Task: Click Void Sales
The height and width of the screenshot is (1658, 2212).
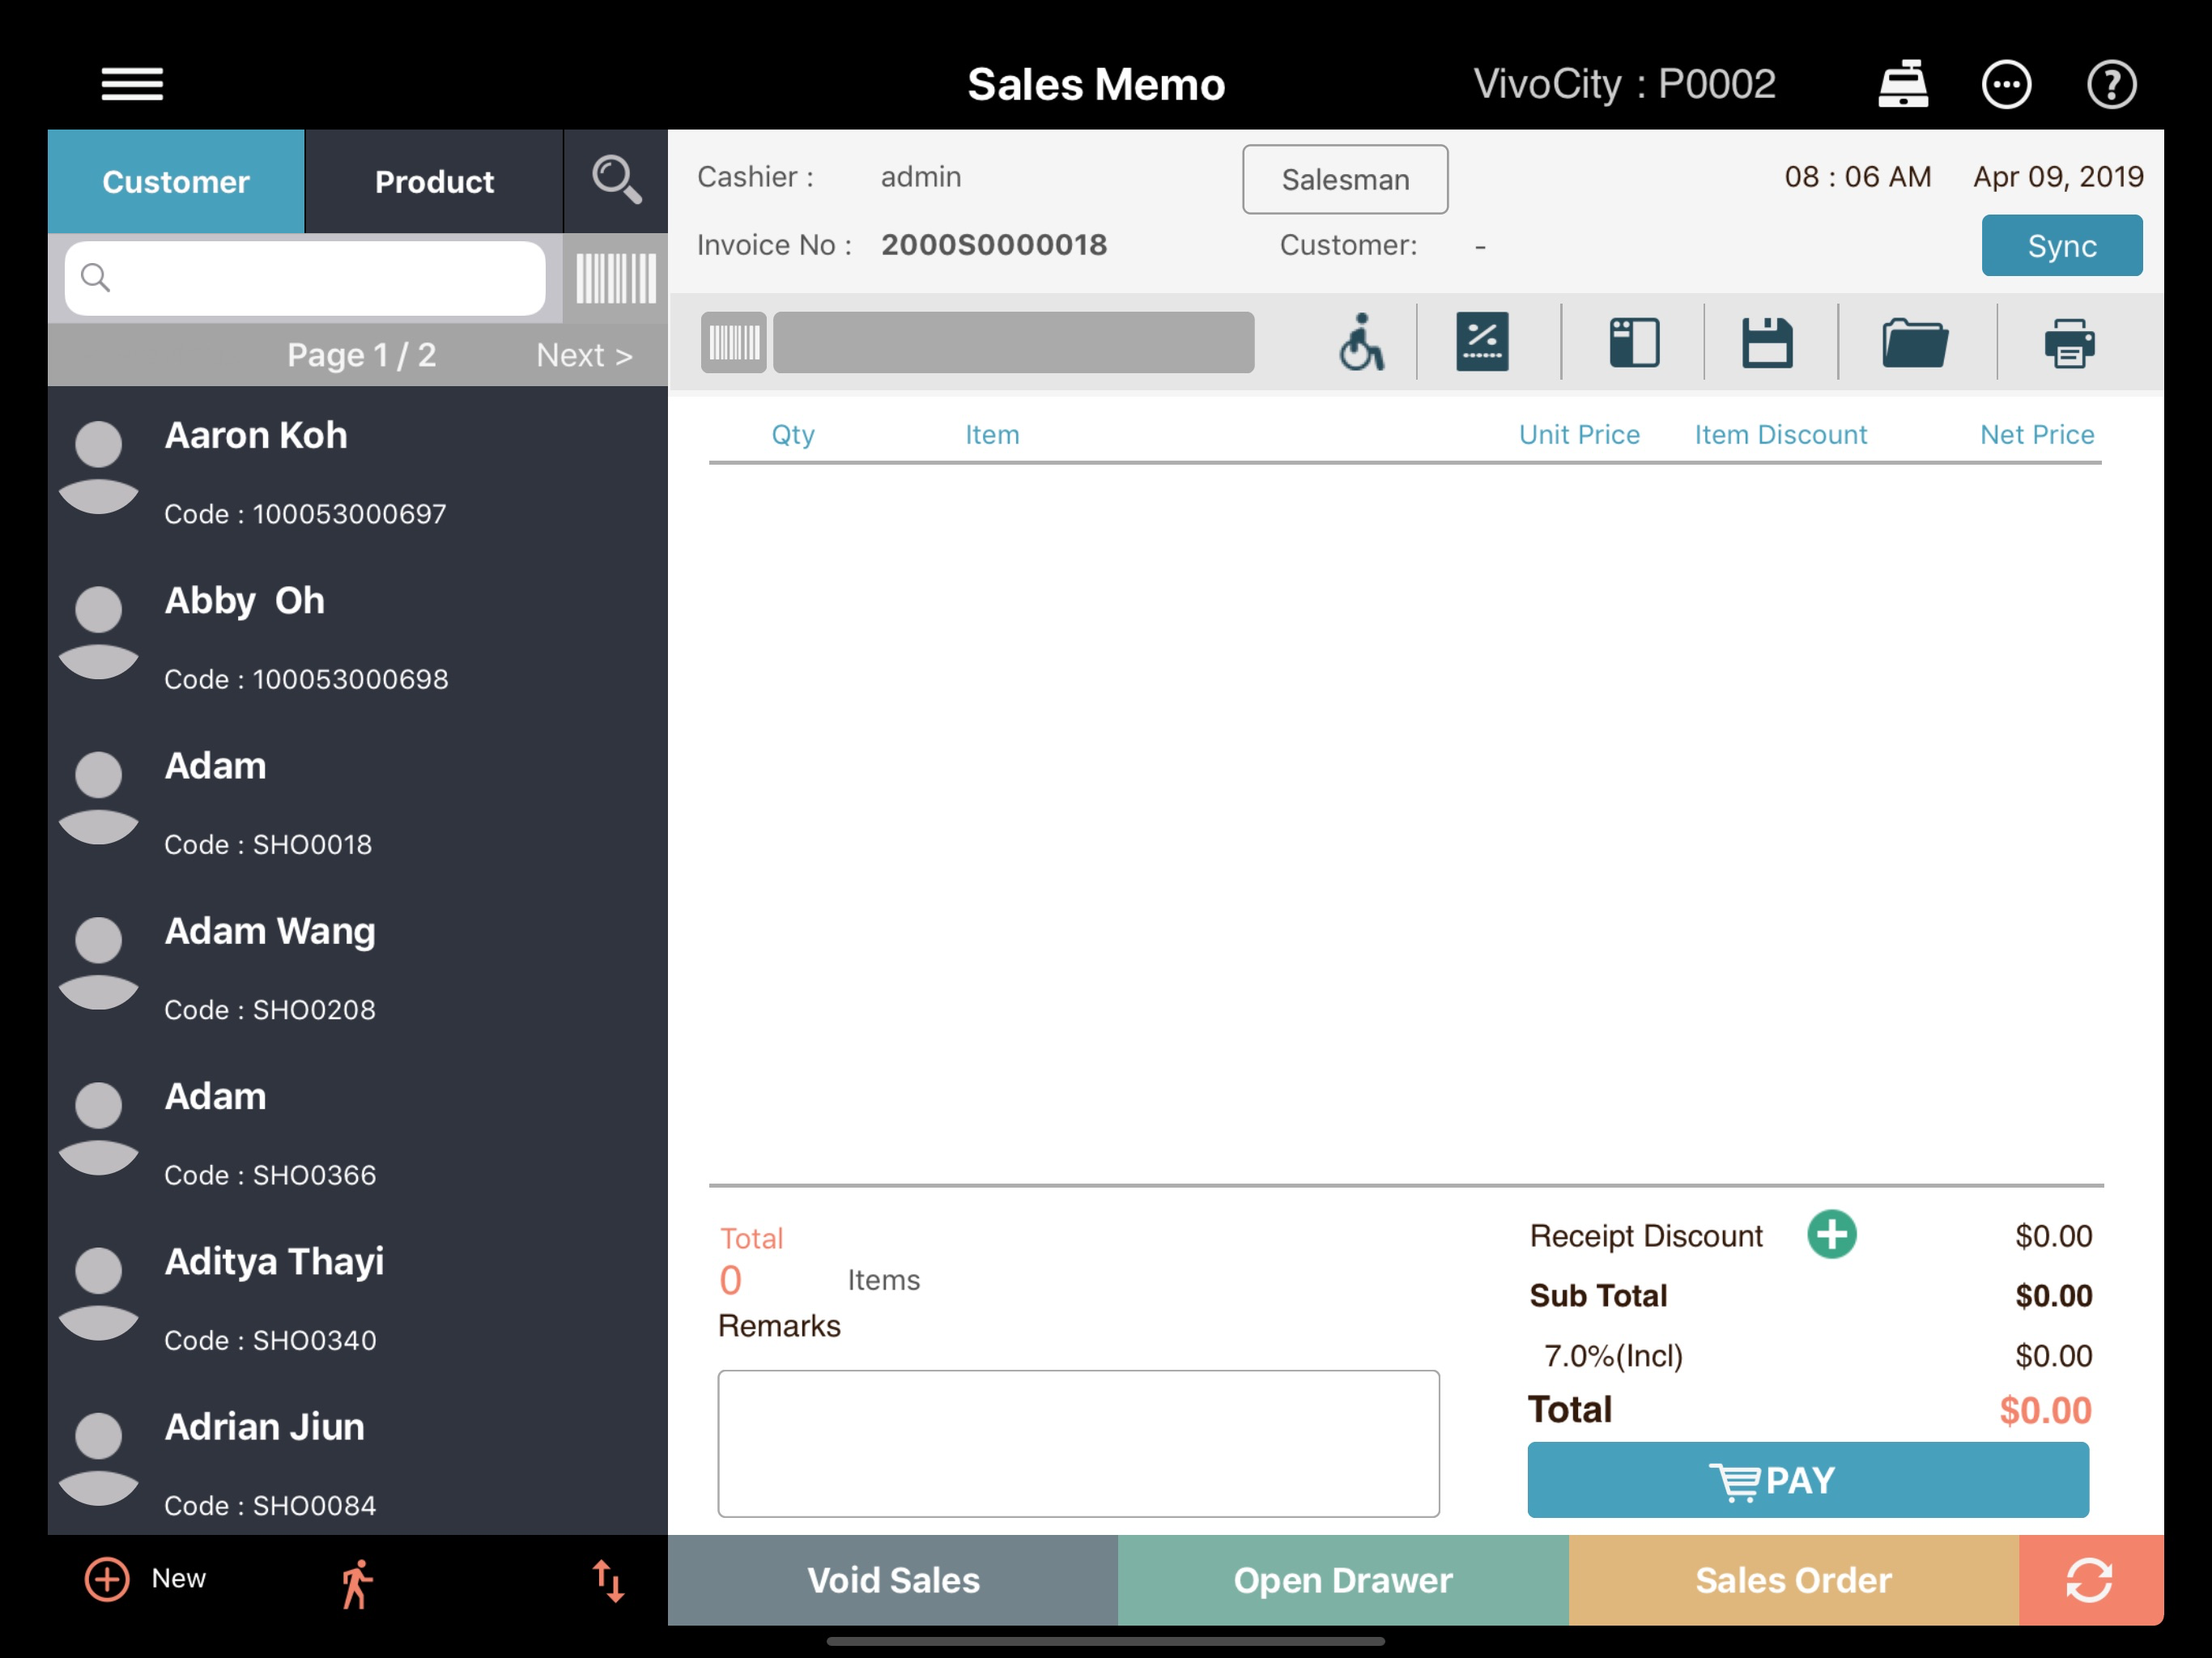Action: (893, 1580)
